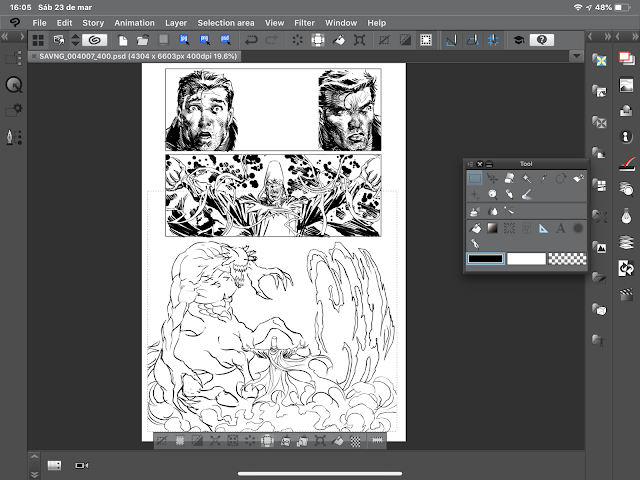Select the Gradient tool in Tool palette
Image resolution: width=640 pixels, height=480 pixels.
click(x=492, y=228)
